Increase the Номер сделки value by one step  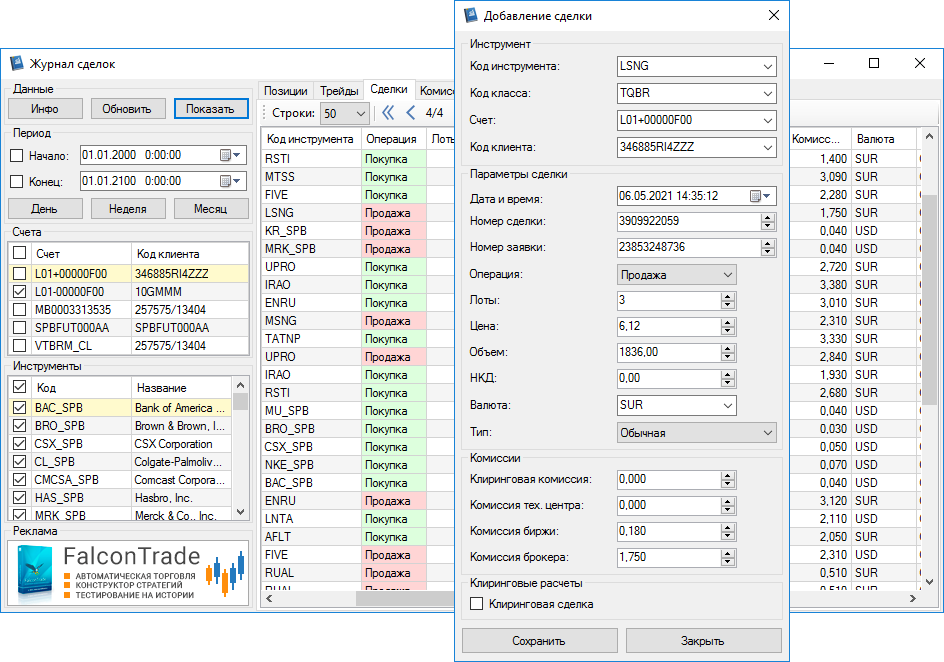[767, 218]
